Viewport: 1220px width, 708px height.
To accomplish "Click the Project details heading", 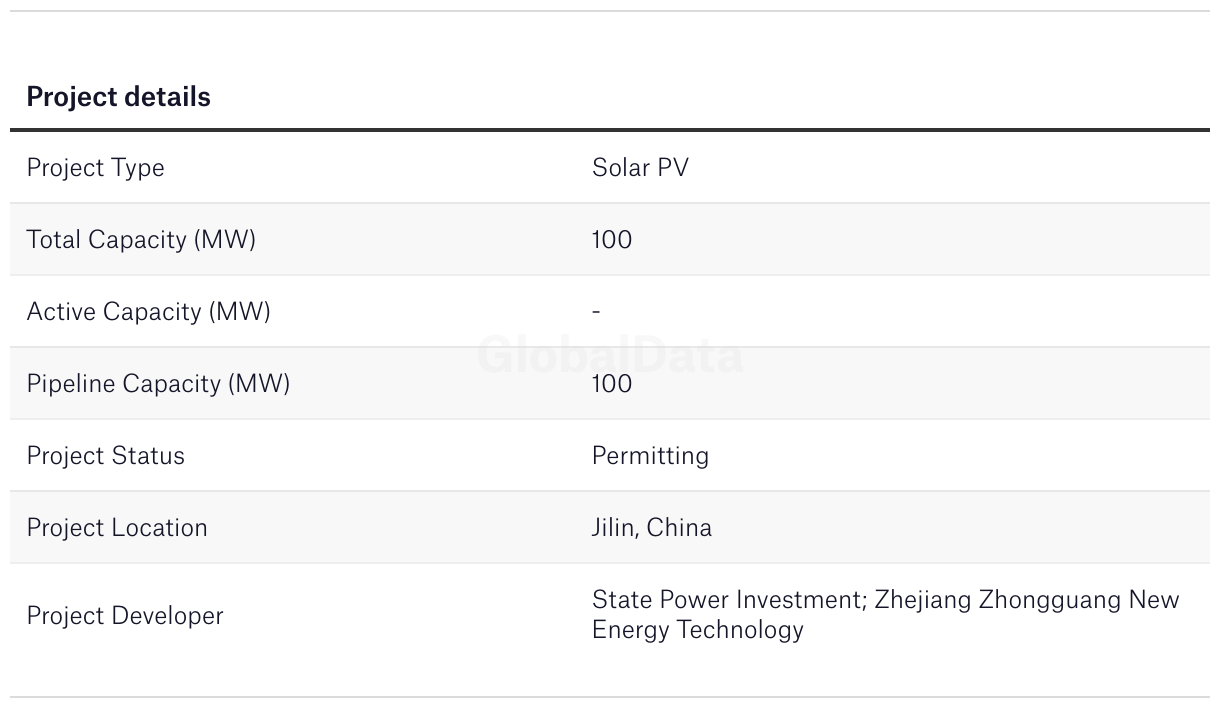I will [118, 97].
